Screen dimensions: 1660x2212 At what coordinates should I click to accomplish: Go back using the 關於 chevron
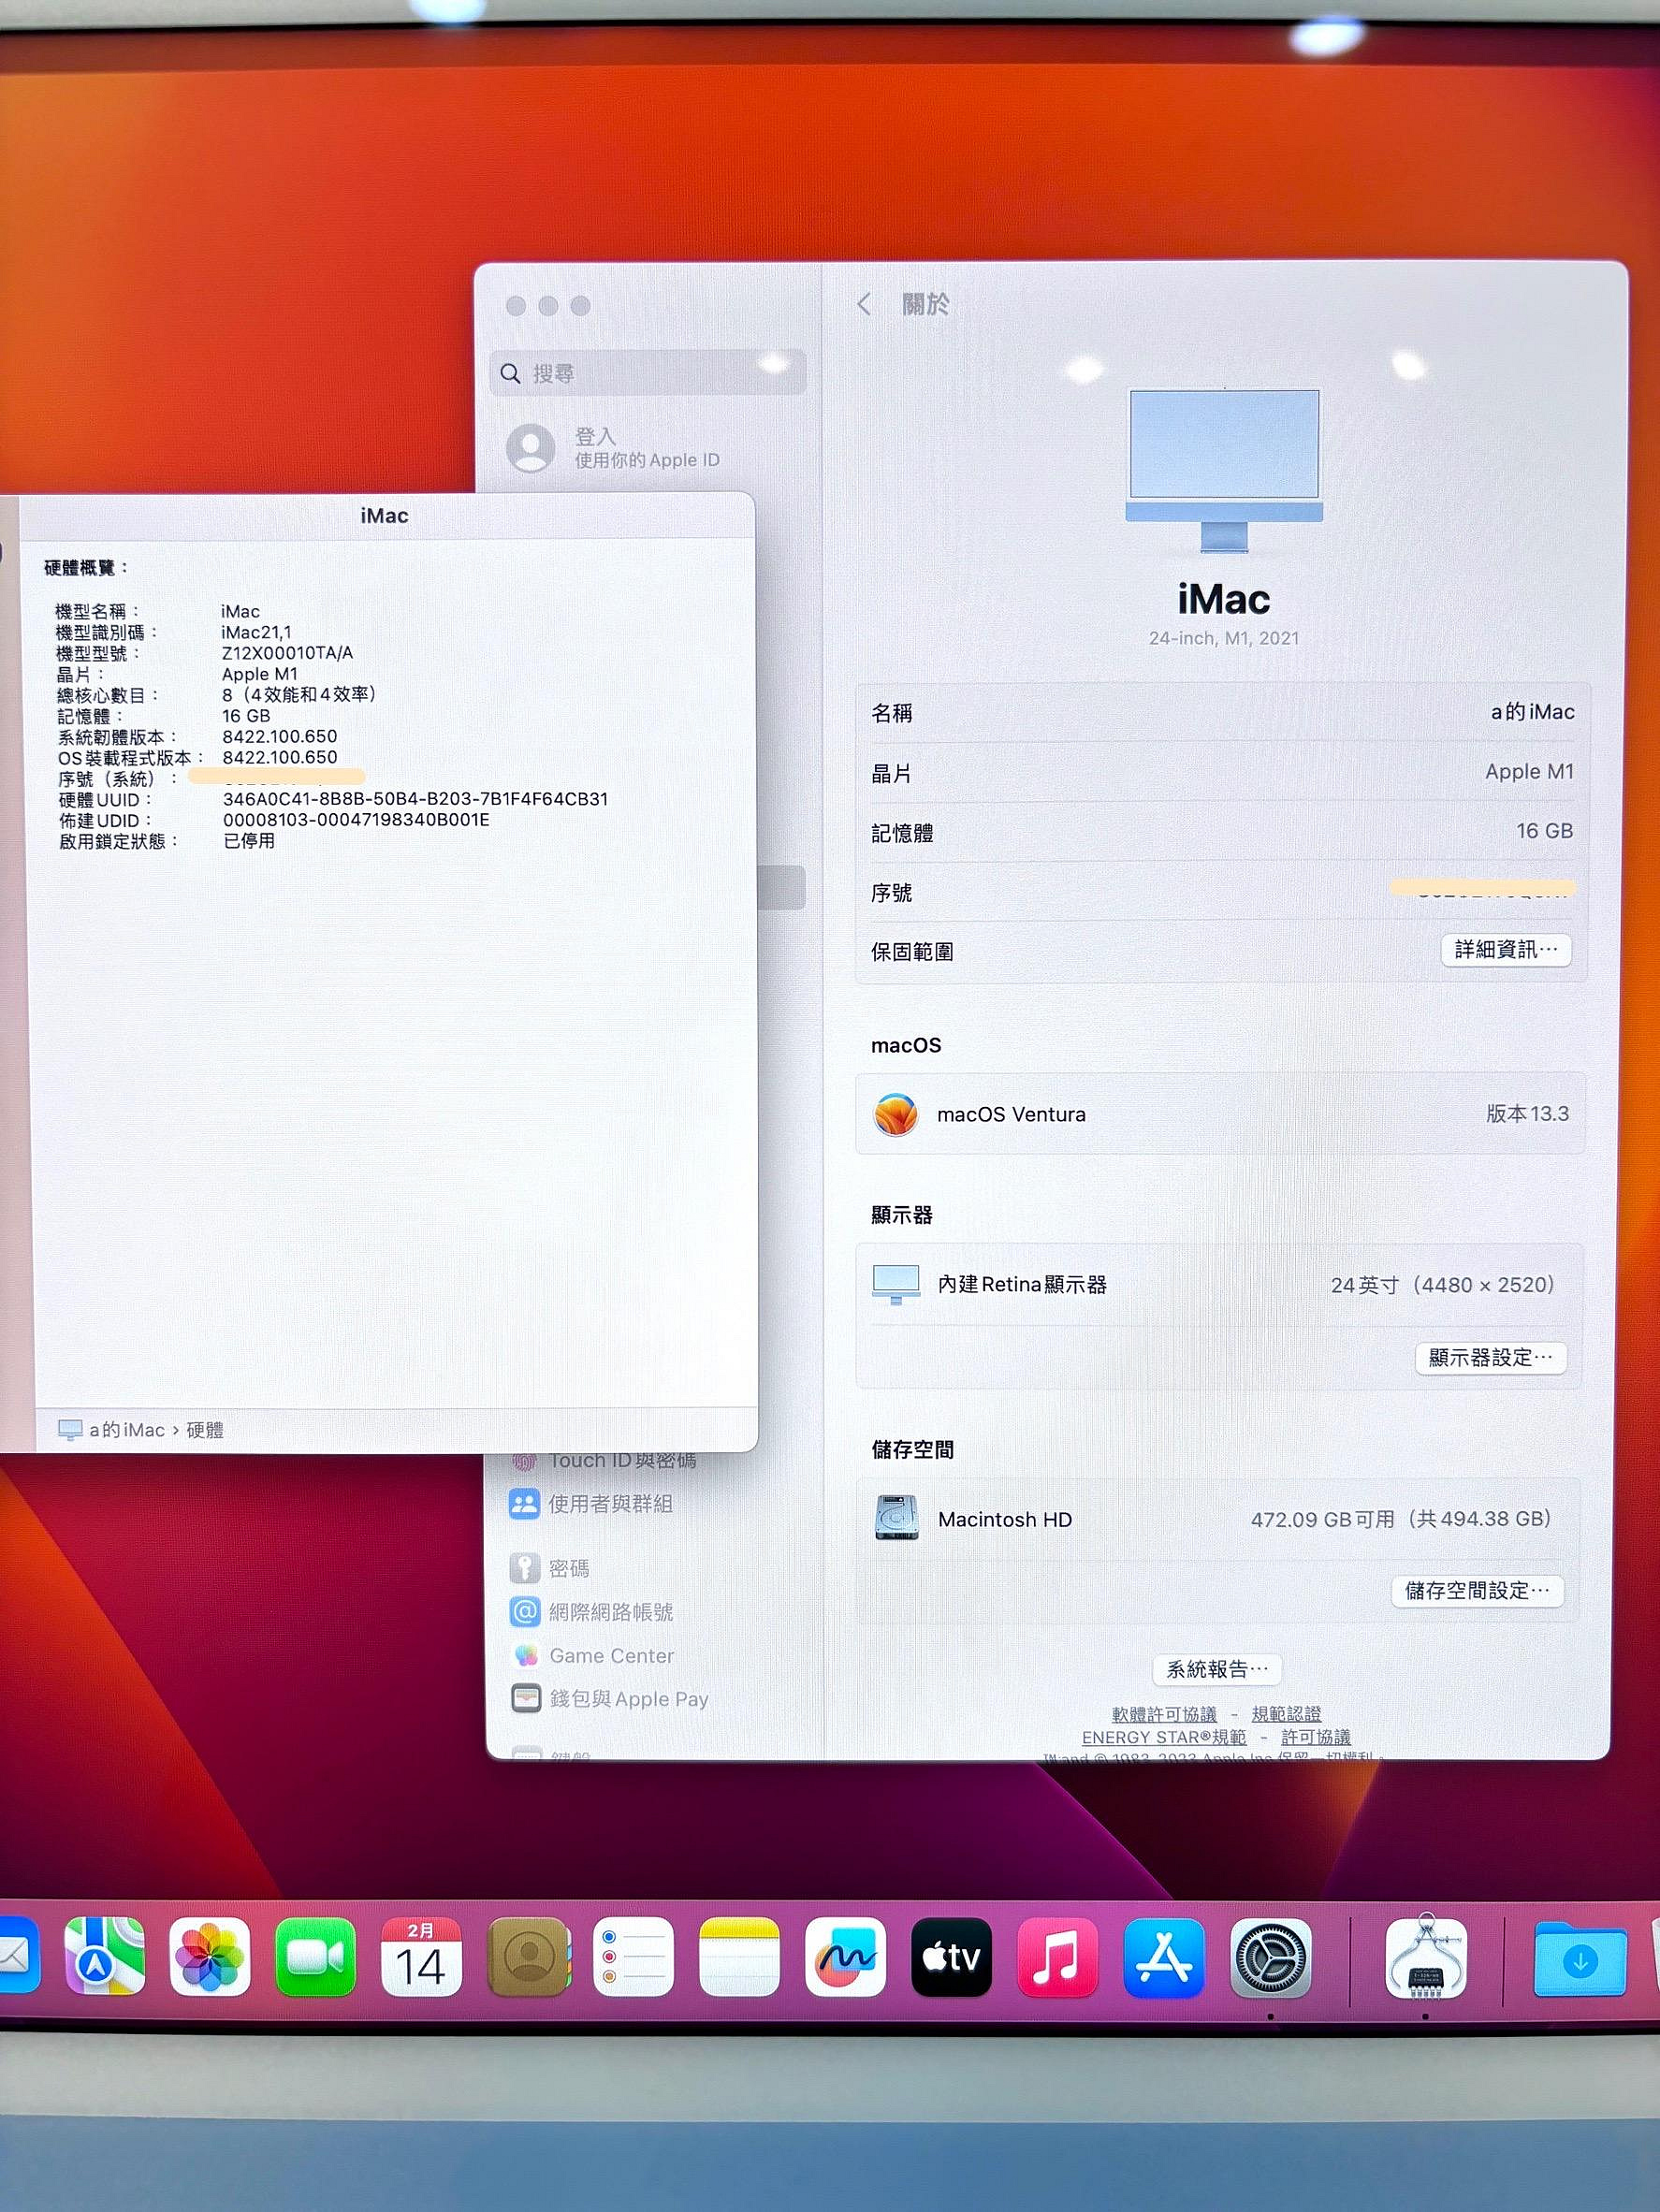[x=865, y=304]
